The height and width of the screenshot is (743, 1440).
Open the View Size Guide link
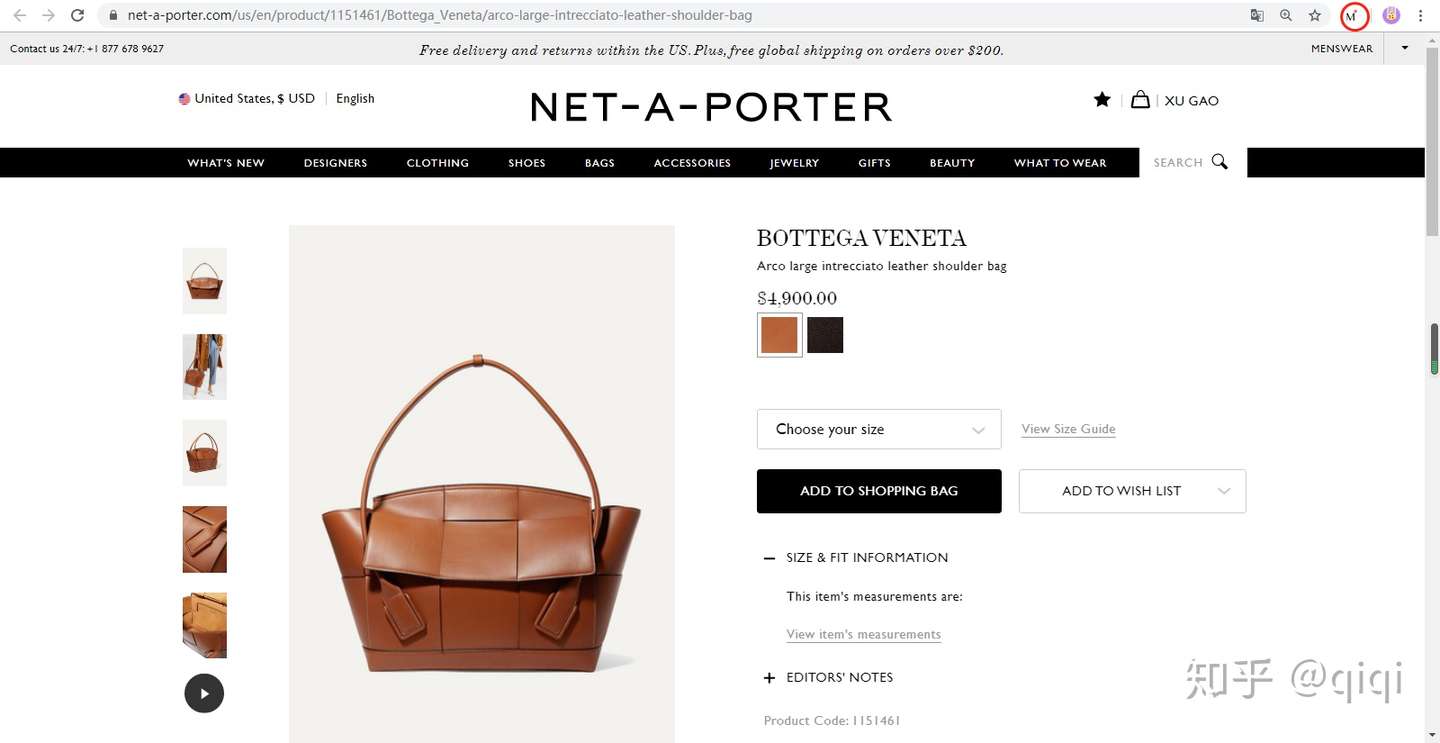[x=1068, y=429]
